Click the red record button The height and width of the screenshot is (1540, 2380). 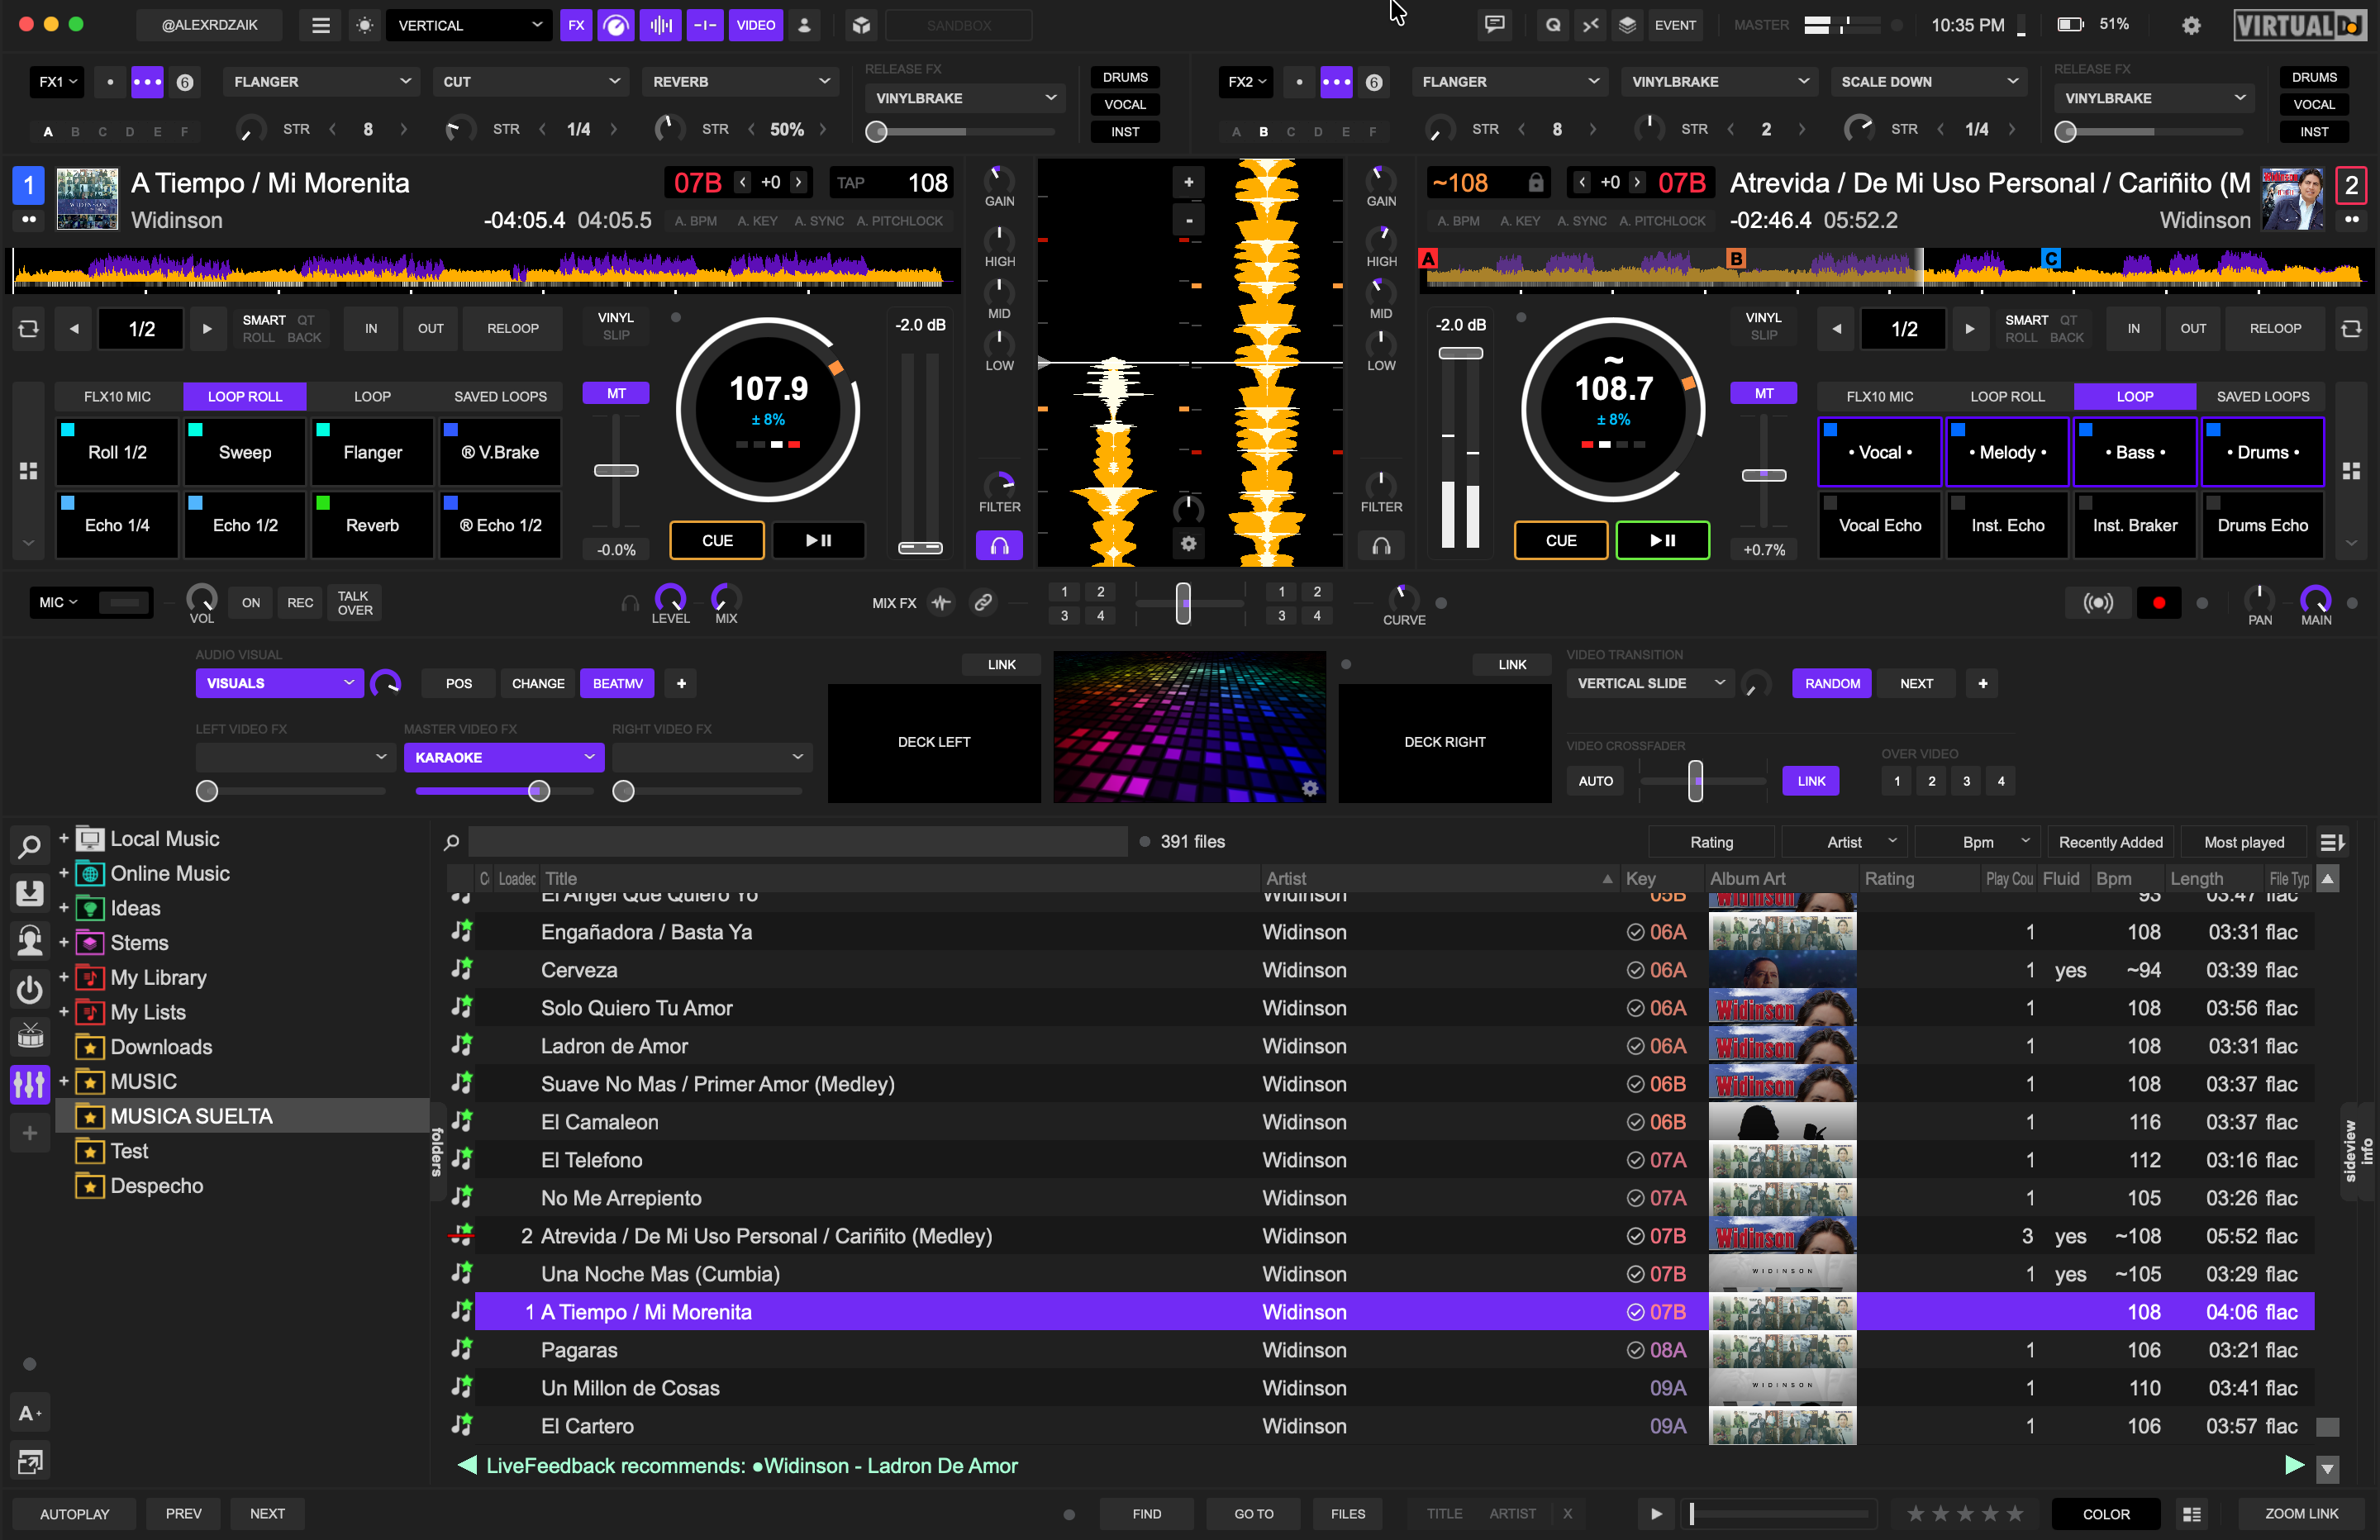tap(2159, 603)
